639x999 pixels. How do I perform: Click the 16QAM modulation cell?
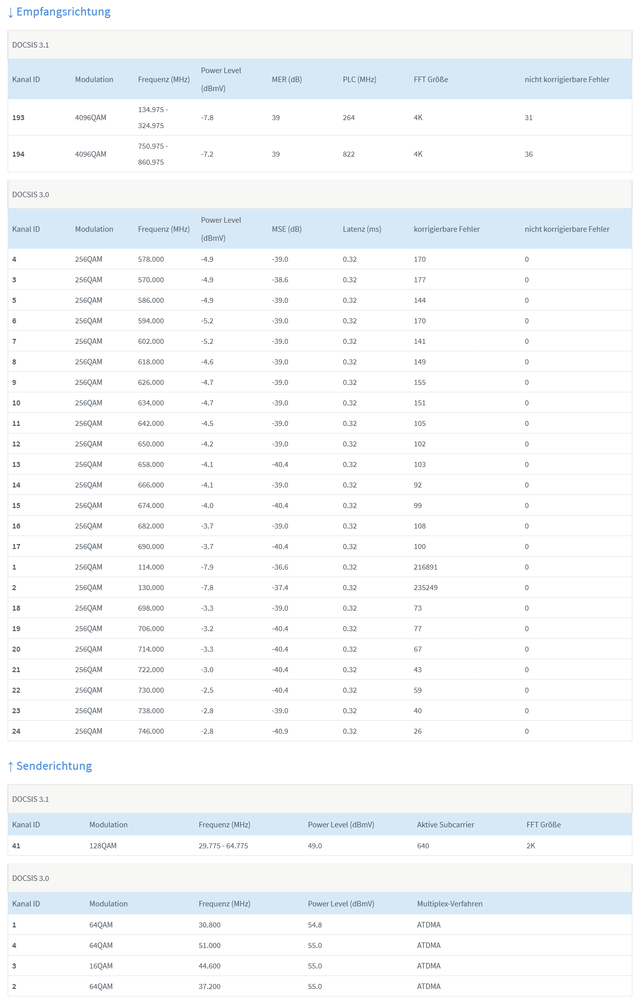101,966
